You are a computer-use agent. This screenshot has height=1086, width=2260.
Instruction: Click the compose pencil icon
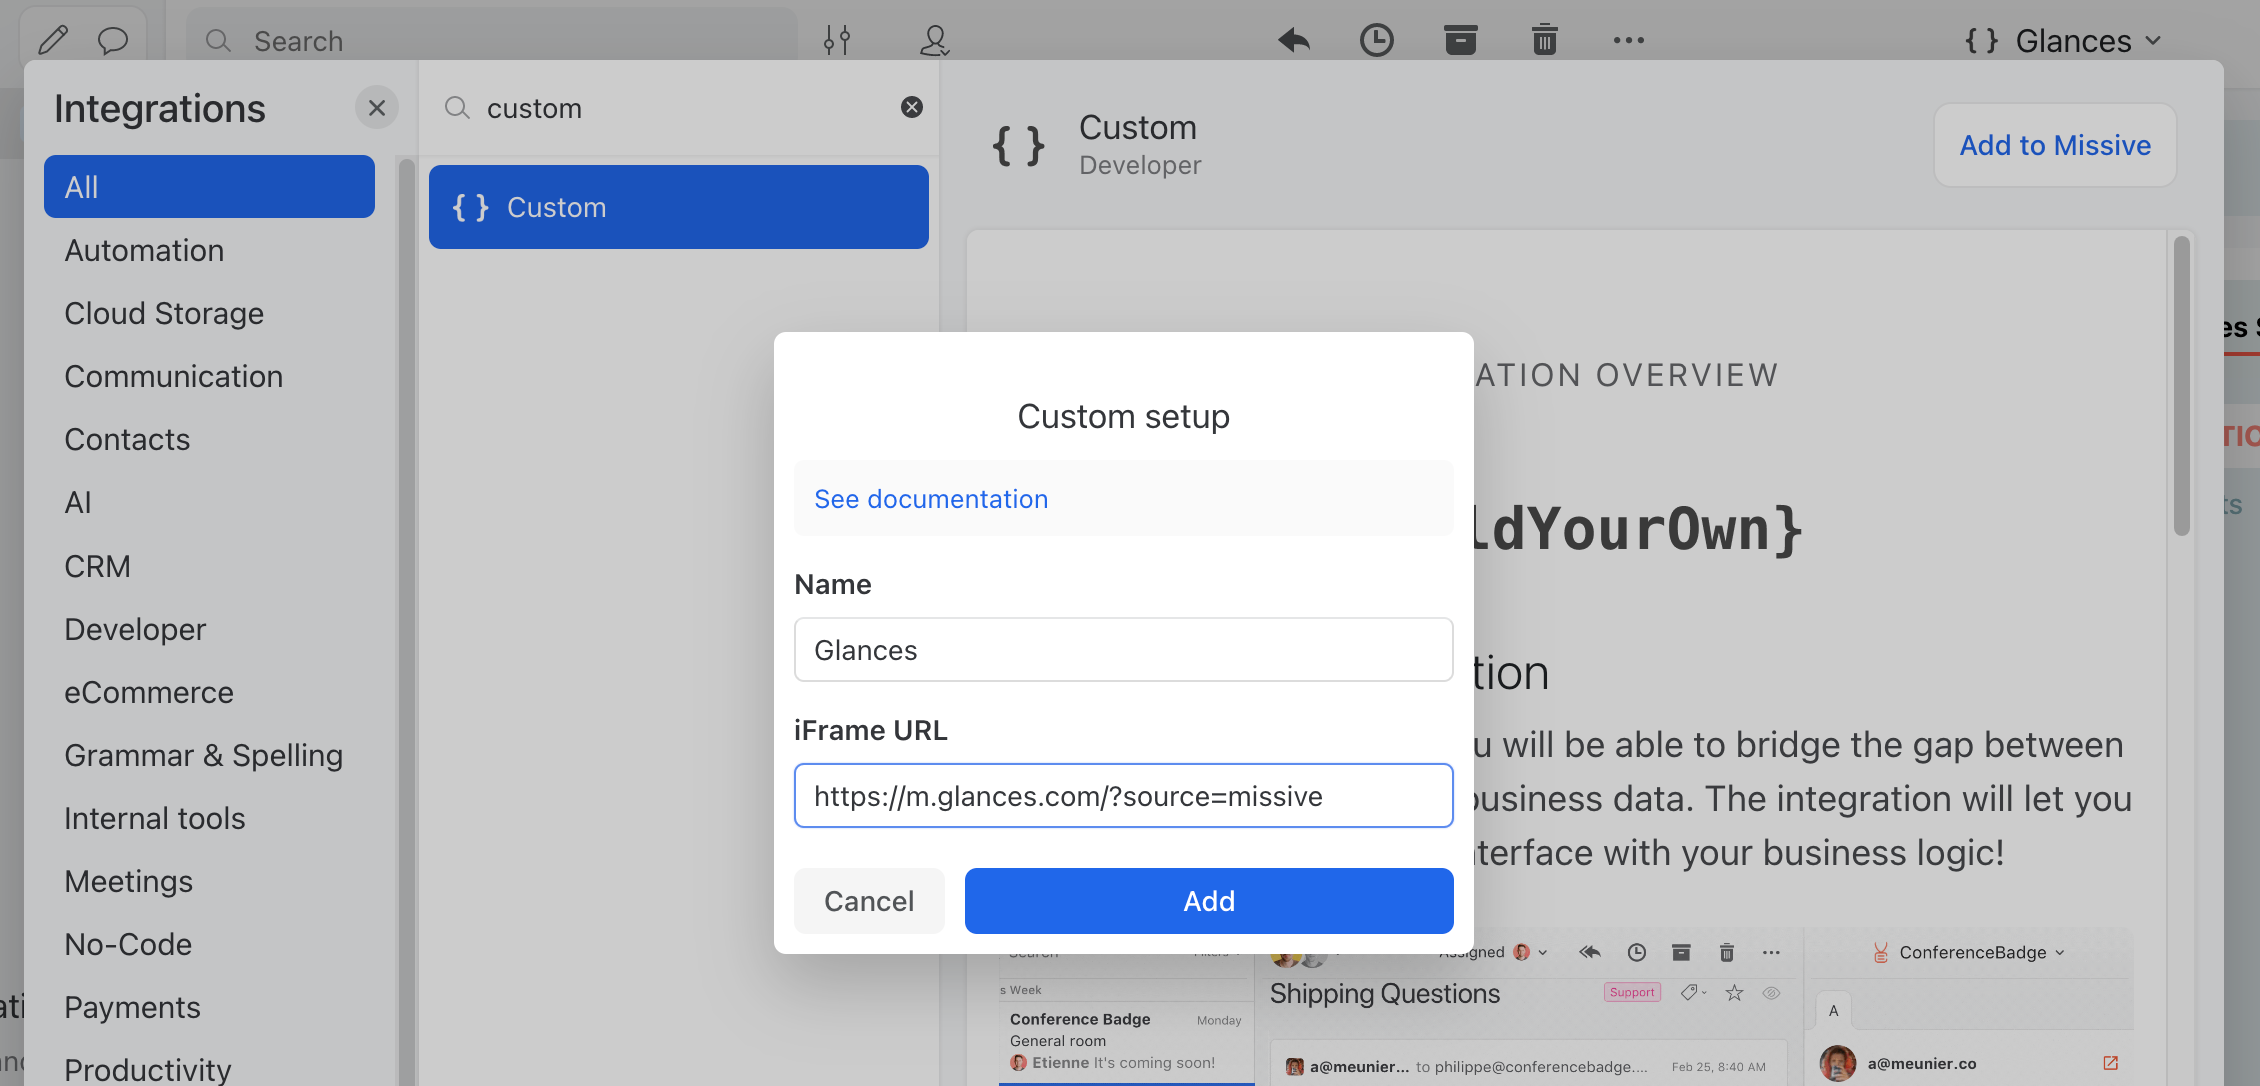tap(53, 40)
